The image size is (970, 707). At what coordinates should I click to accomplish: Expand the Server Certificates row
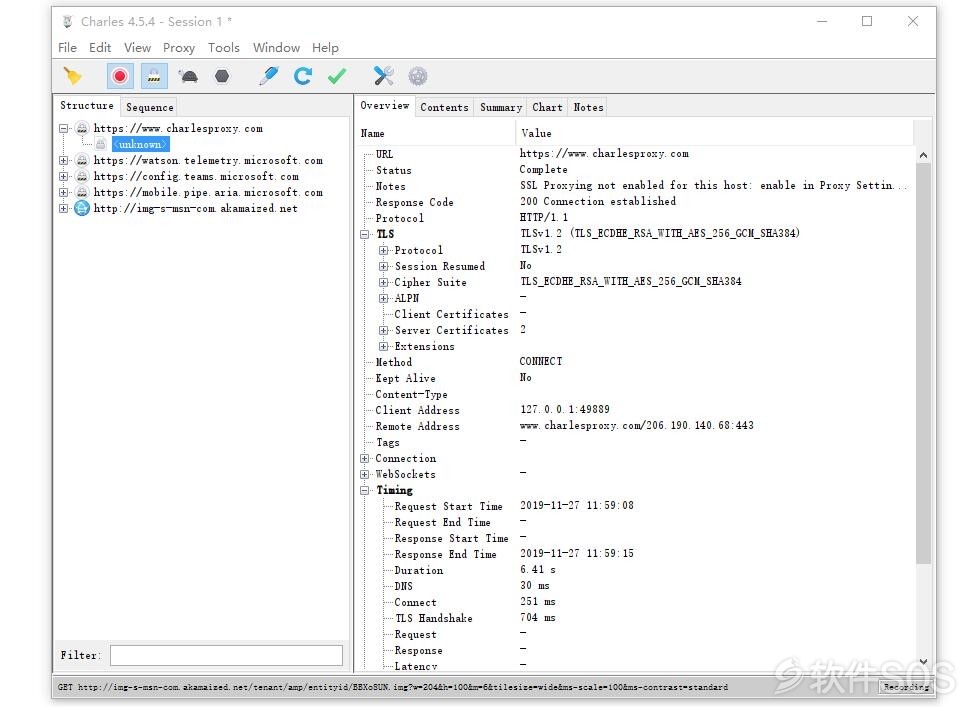click(x=384, y=330)
